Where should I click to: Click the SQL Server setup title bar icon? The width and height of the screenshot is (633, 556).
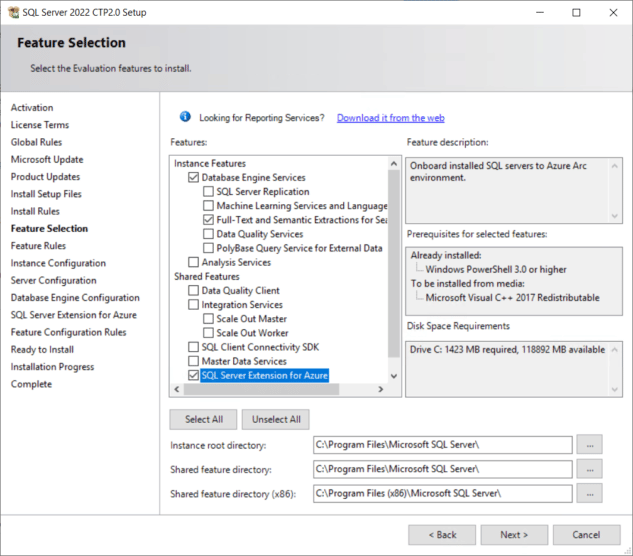pyautogui.click(x=13, y=12)
